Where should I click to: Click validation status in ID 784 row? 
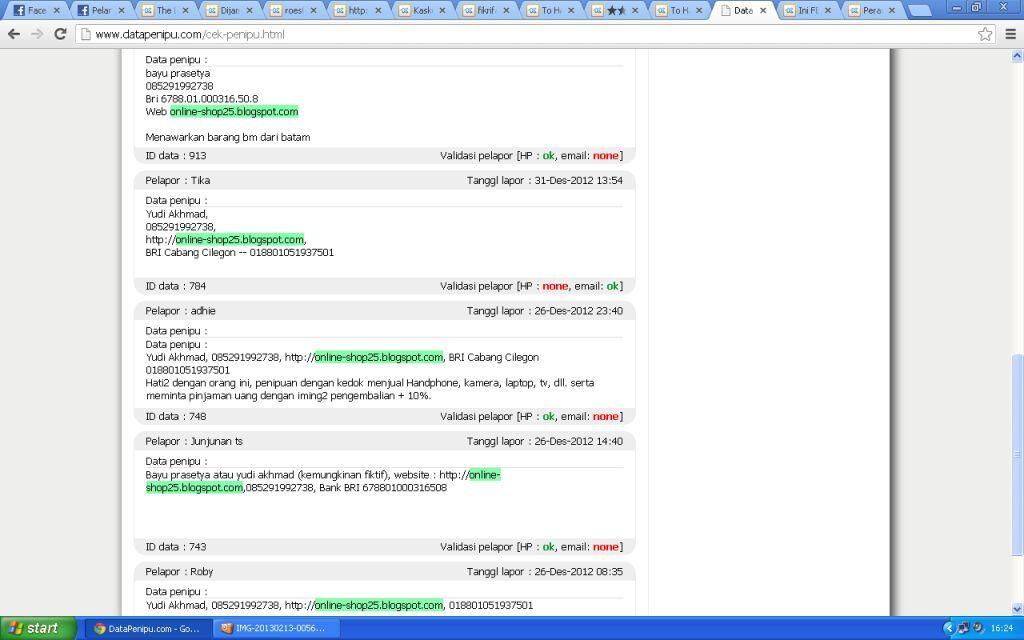click(x=532, y=286)
